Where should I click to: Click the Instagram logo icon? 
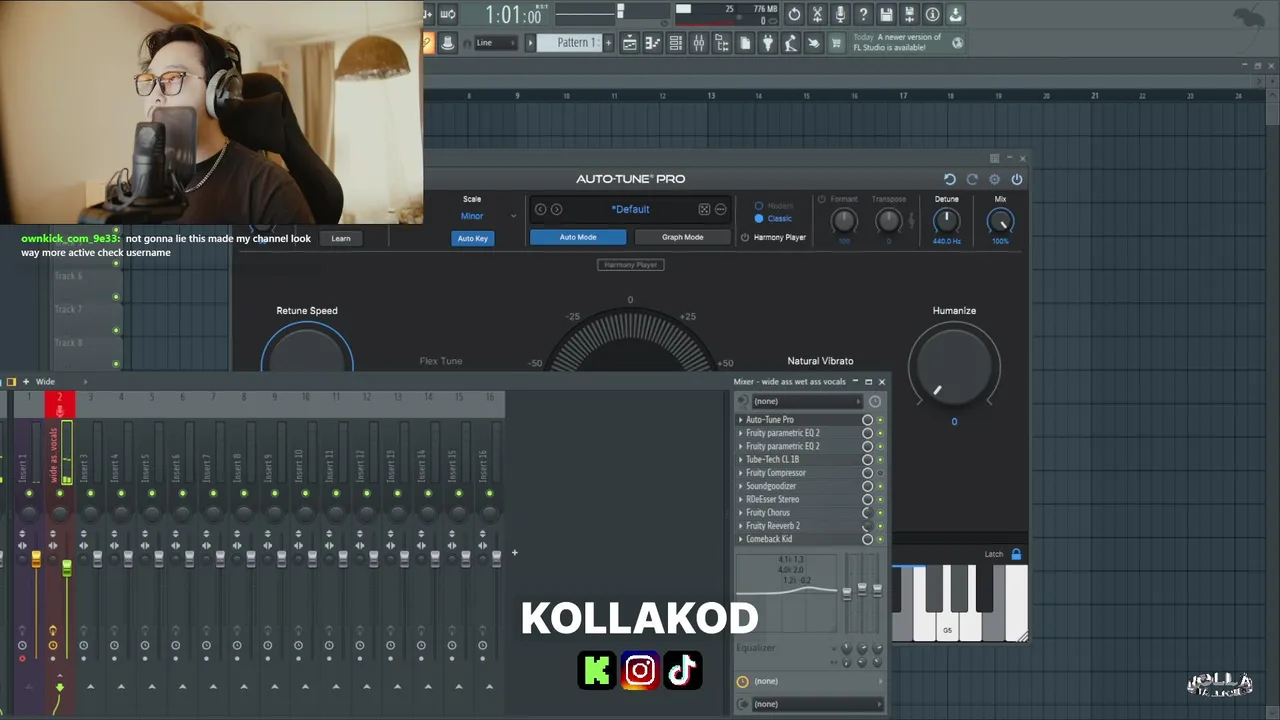click(640, 670)
